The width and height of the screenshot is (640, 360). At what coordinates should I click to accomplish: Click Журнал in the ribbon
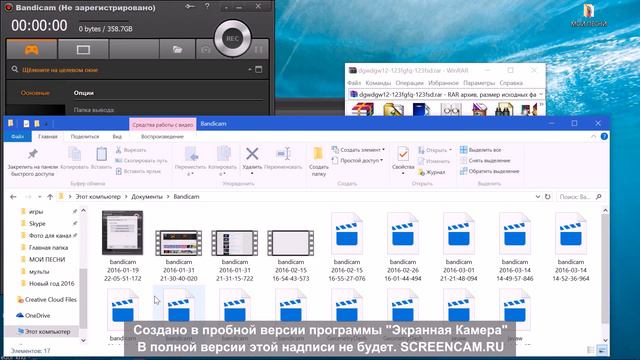click(x=431, y=172)
